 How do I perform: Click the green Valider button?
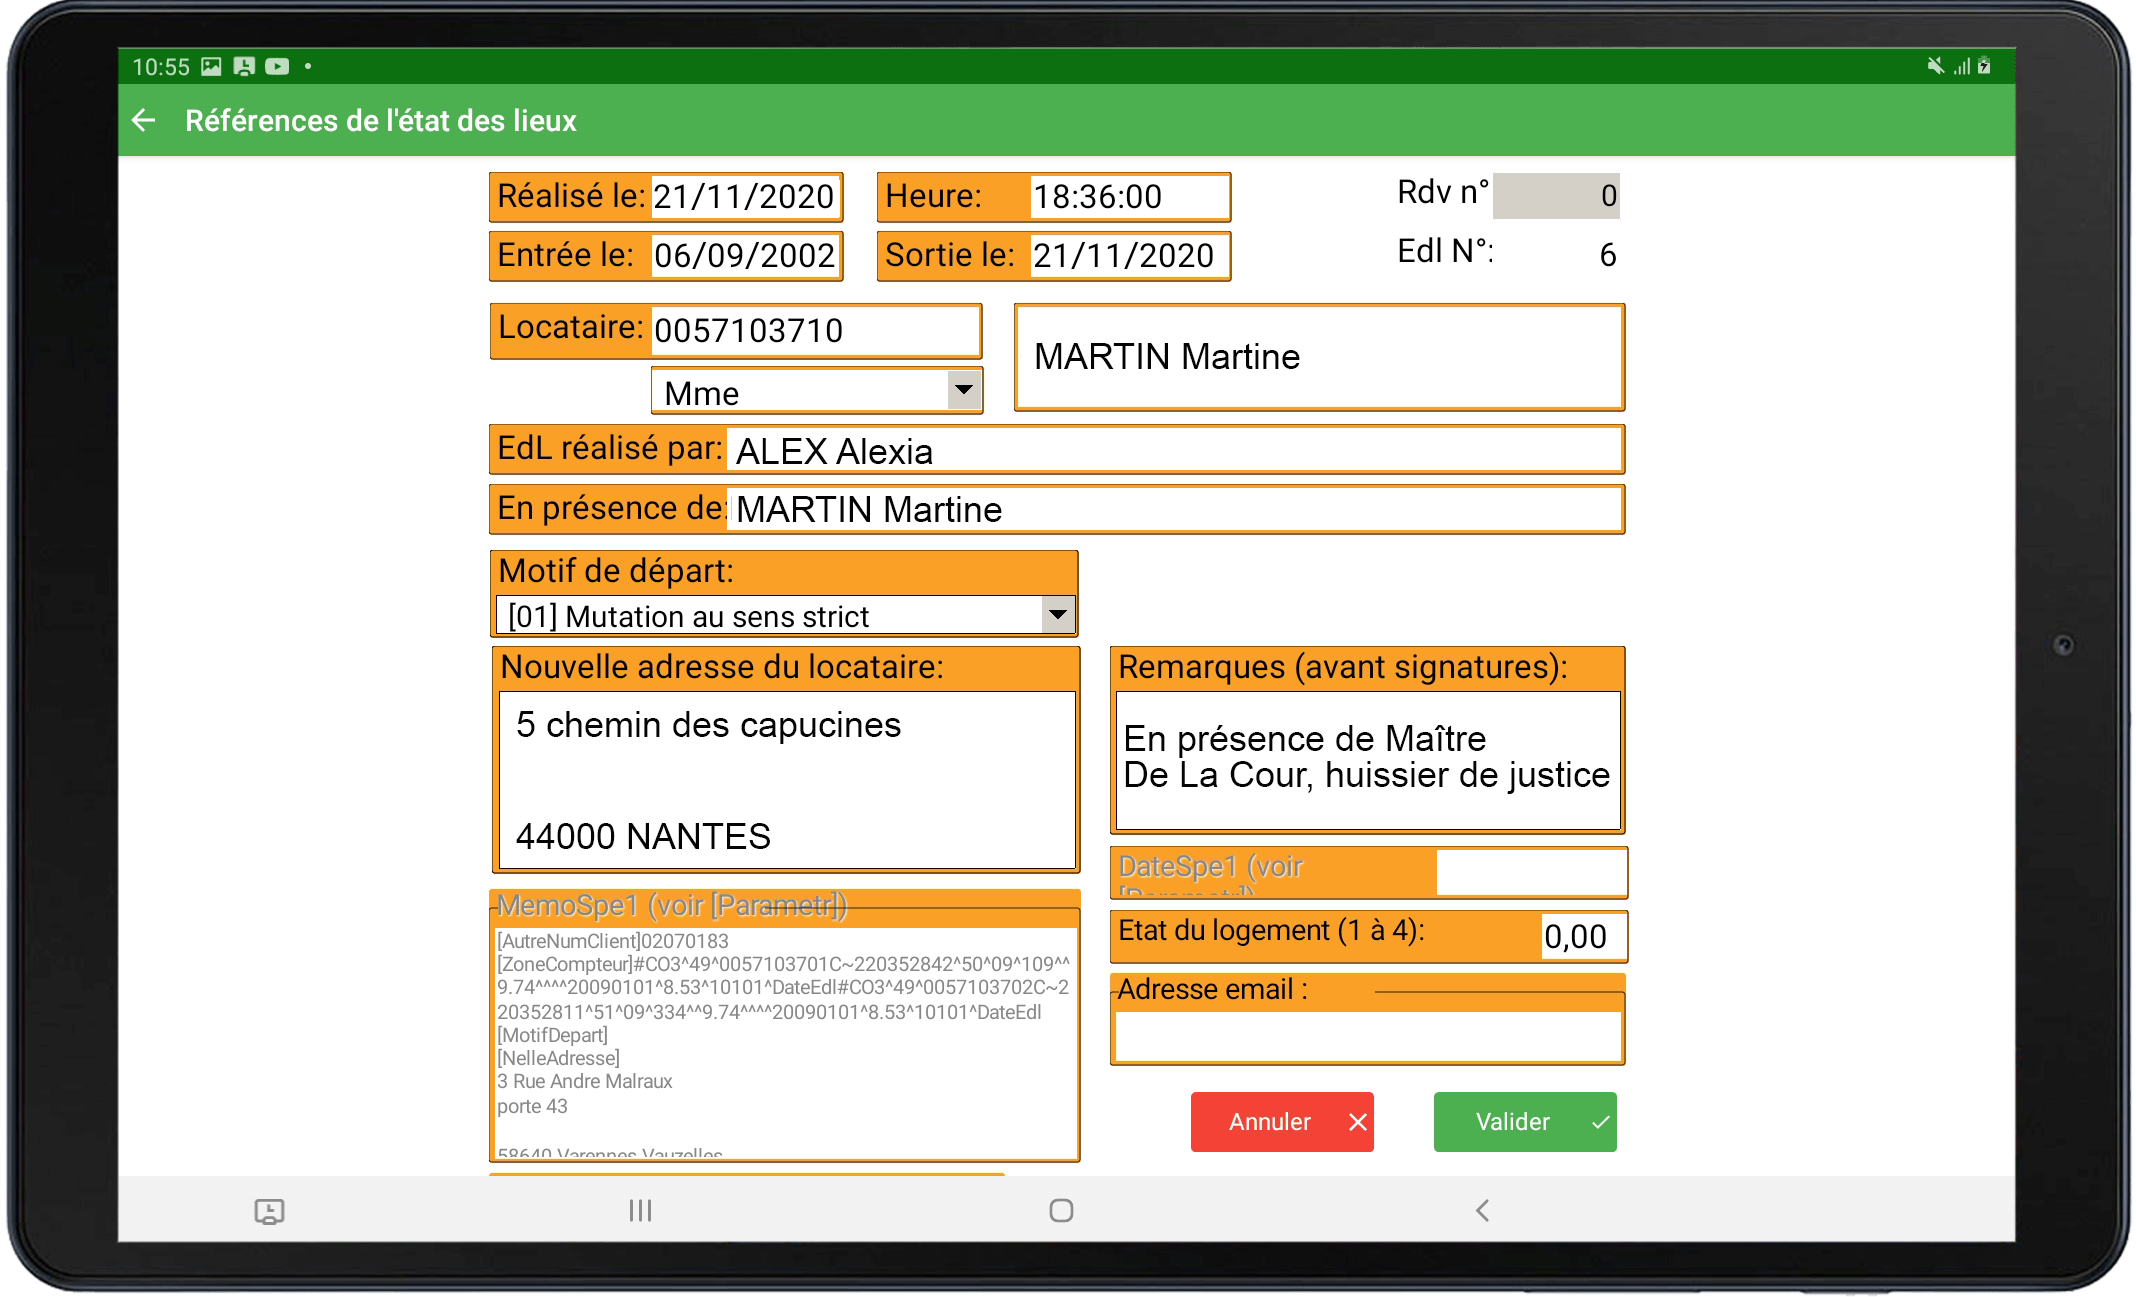[x=1524, y=1122]
